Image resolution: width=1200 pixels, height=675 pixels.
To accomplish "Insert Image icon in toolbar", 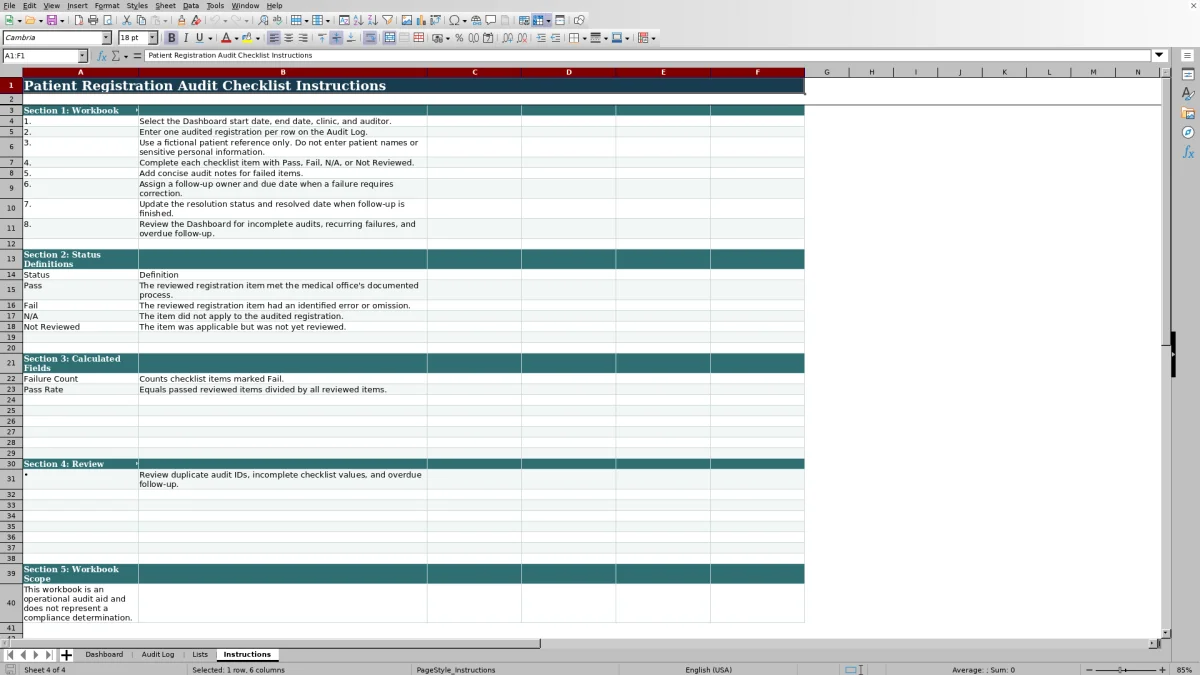I will (x=407, y=20).
